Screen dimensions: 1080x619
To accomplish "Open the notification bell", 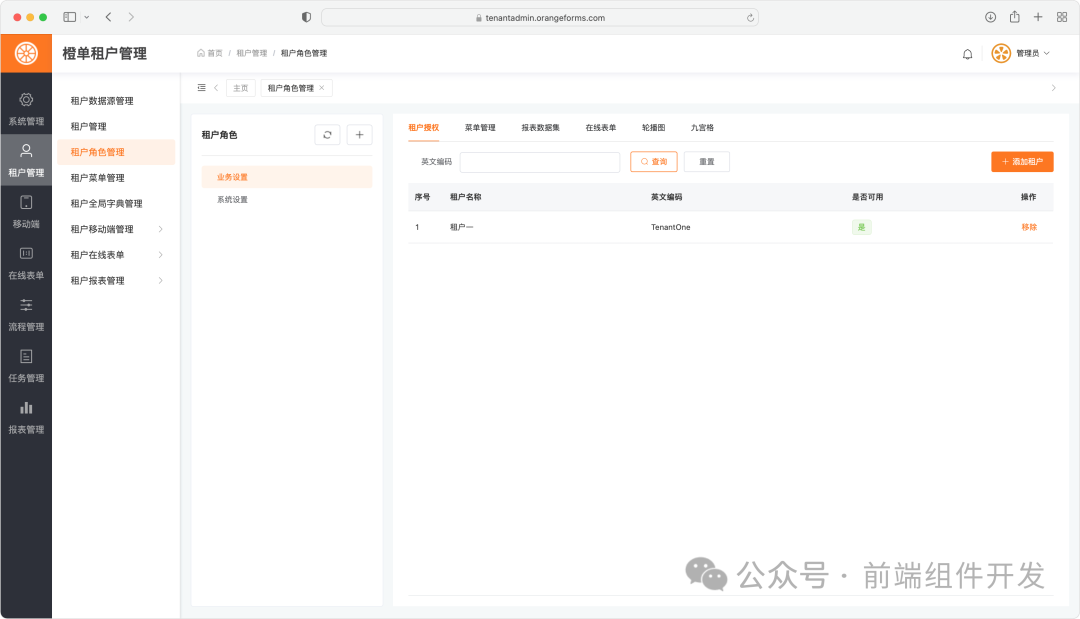I will tap(967, 53).
